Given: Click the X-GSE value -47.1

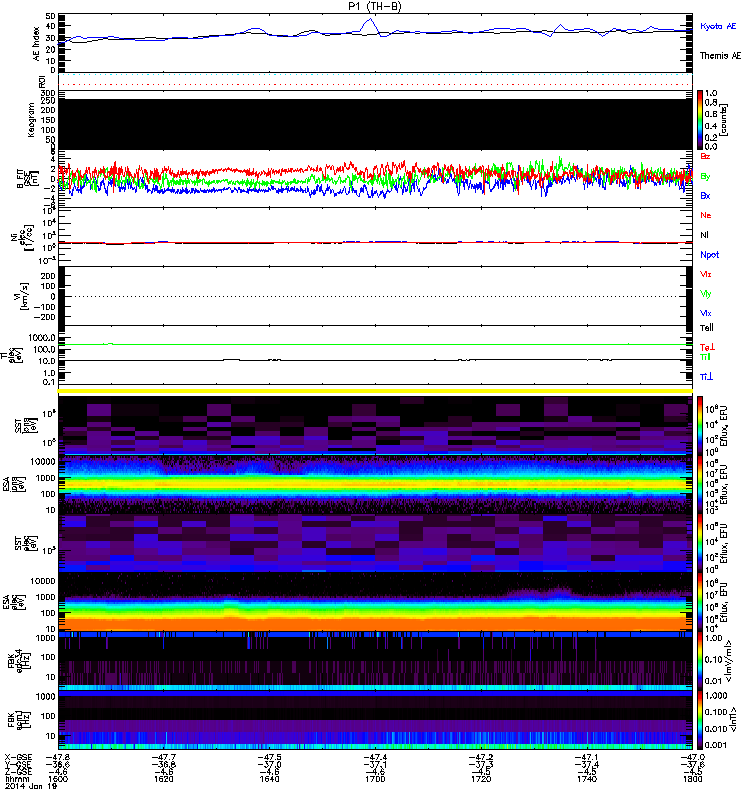Looking at the screenshot, I should pos(587,758).
